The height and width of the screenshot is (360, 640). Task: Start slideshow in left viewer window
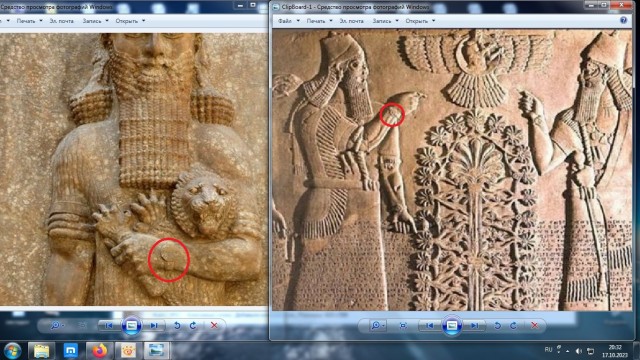click(131, 325)
